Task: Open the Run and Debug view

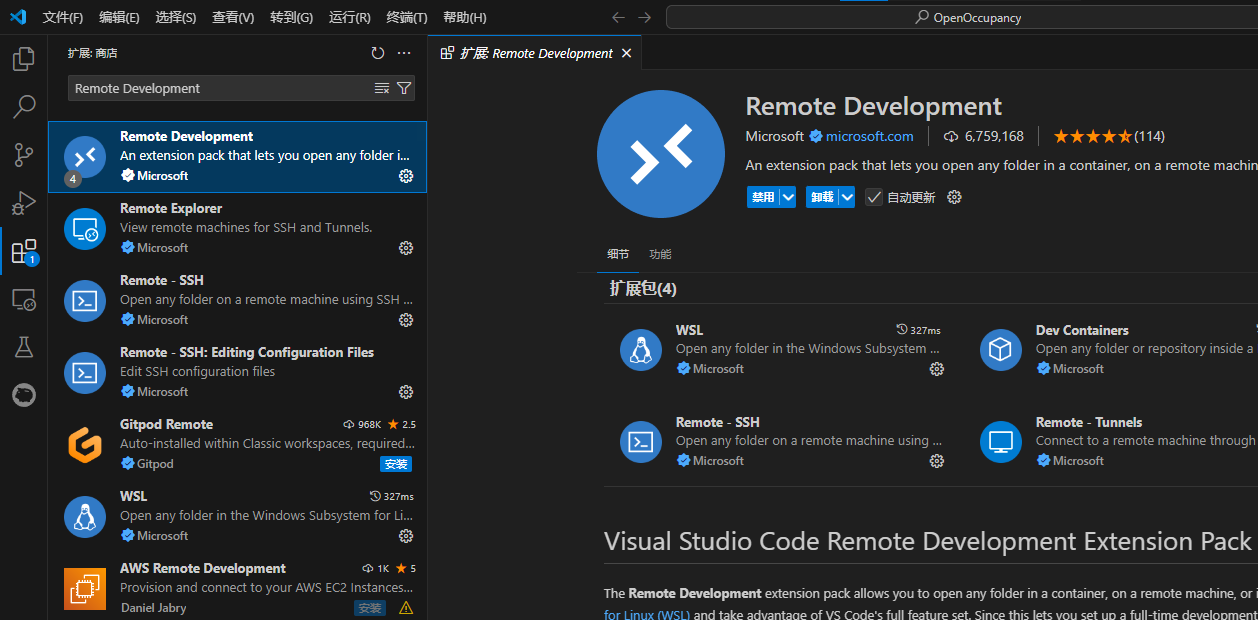Action: click(23, 203)
